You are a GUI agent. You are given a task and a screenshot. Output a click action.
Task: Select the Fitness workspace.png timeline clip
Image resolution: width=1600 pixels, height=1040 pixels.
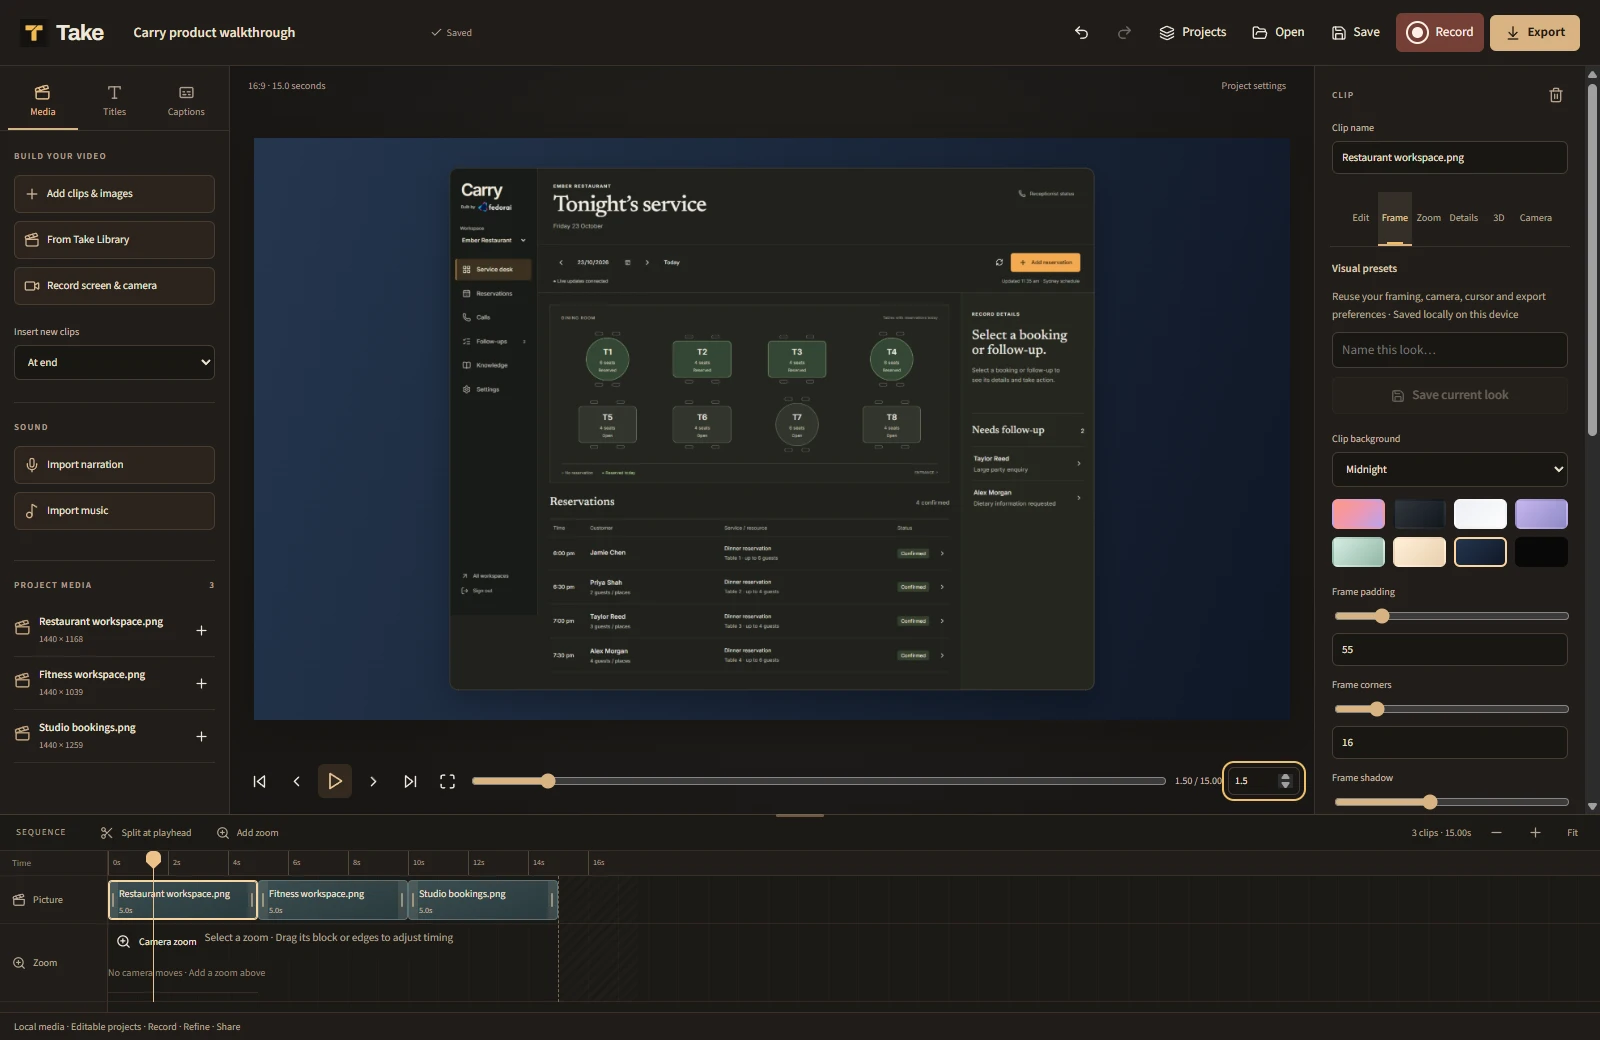(333, 900)
